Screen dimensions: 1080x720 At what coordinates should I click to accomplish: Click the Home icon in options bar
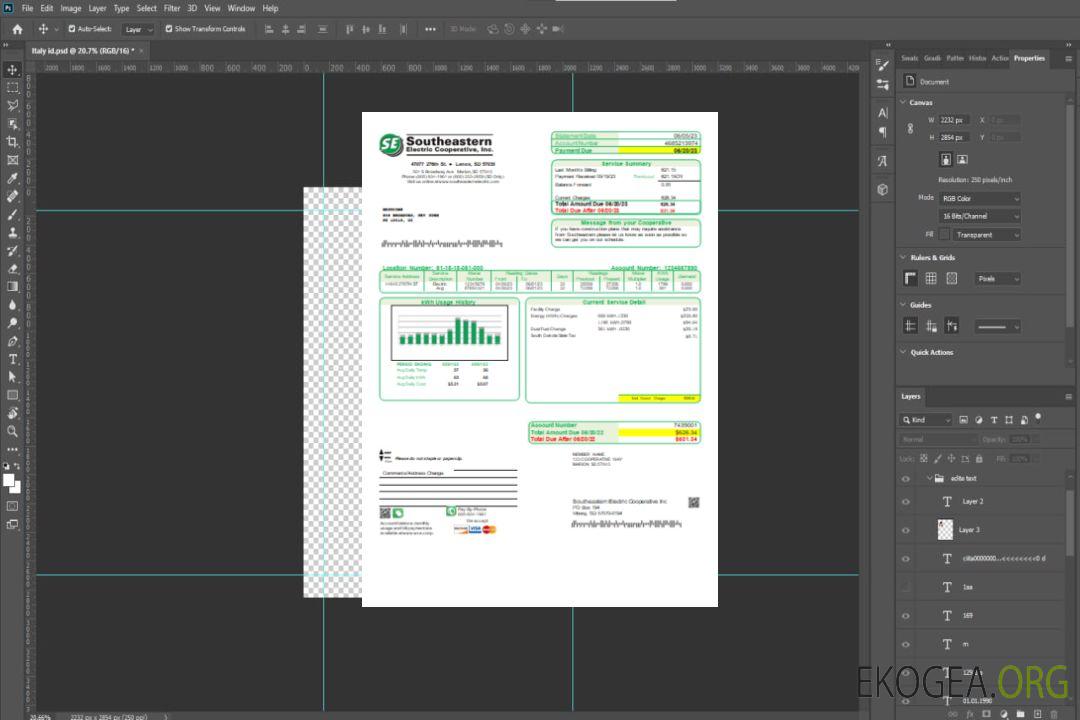click(x=17, y=29)
